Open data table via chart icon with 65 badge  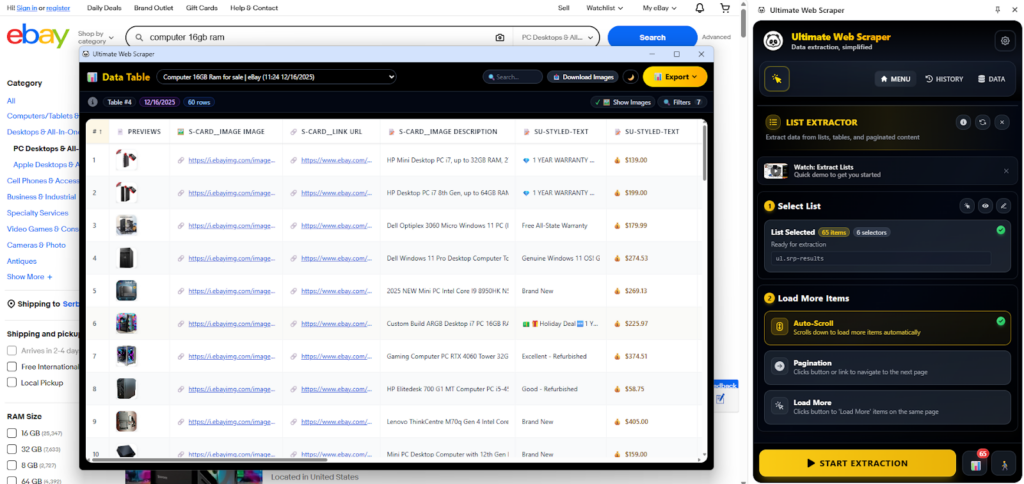[976, 464]
